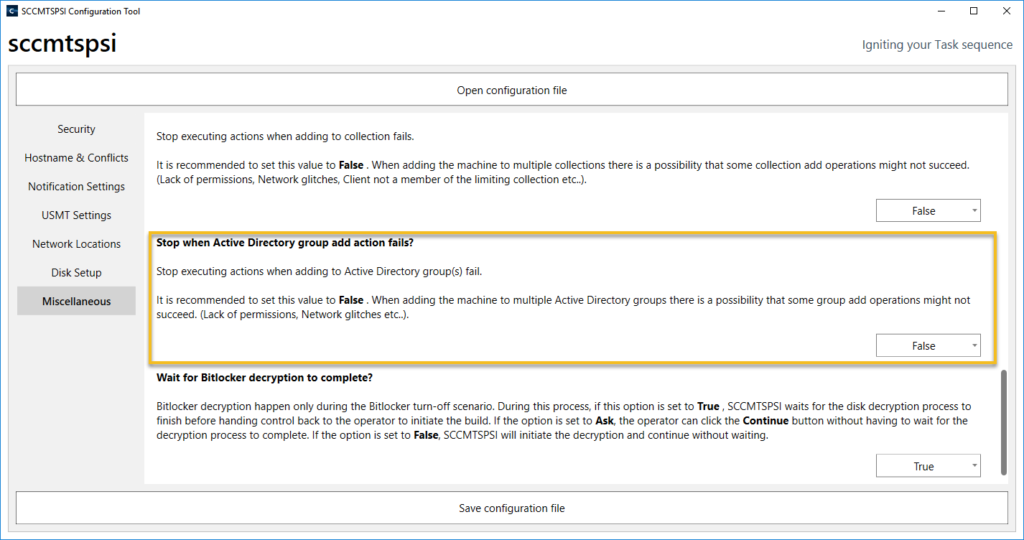Screen dimensions: 1024x540
Task: Switch to Hostname & Conflicts section
Action: click(x=76, y=158)
